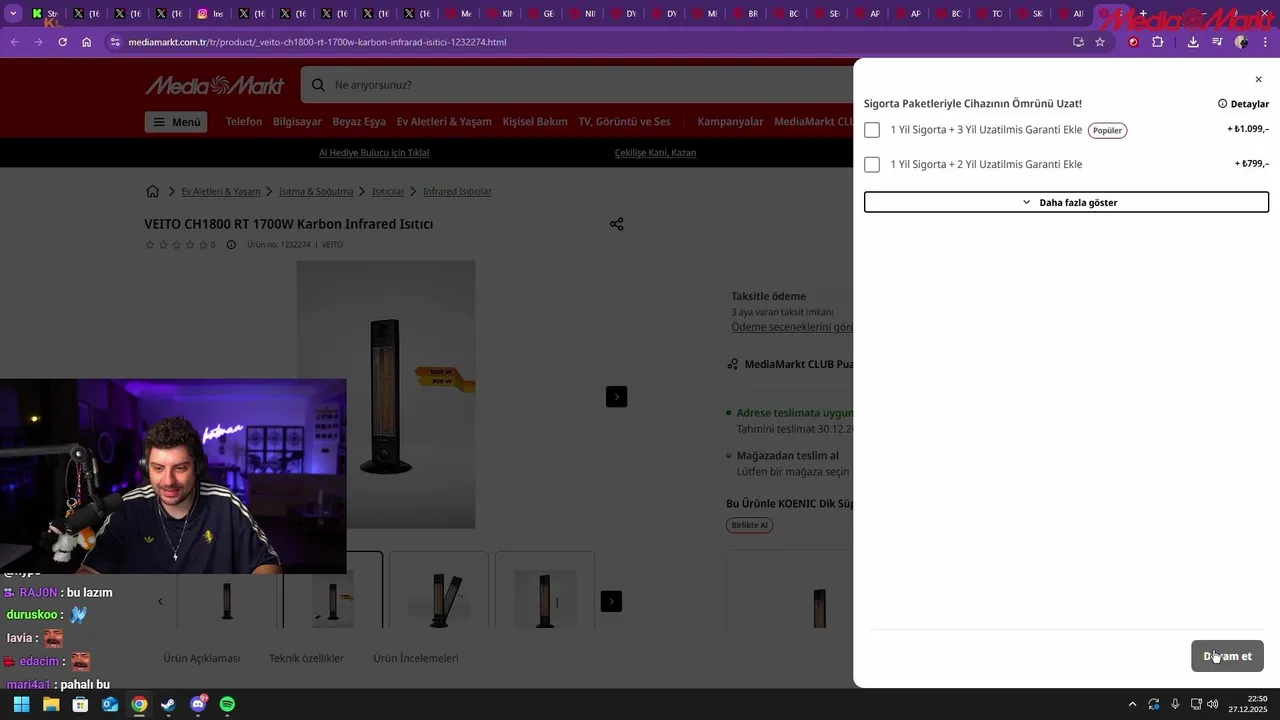Open the Beyaz Eşya category

pos(359,122)
